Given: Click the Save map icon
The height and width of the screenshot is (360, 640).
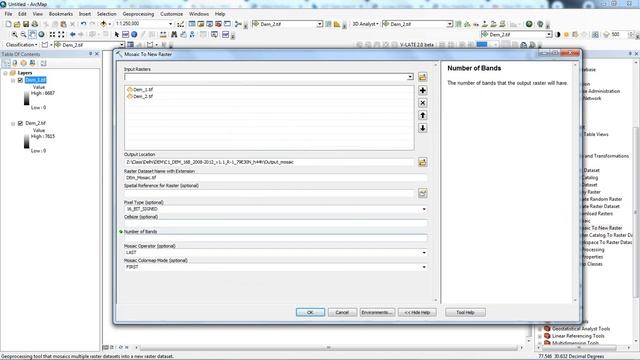Looking at the screenshot, I should click(x=26, y=24).
